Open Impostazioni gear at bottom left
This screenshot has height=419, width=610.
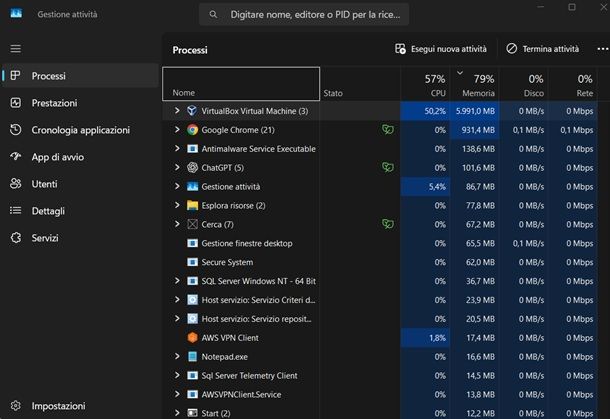[x=15, y=406]
